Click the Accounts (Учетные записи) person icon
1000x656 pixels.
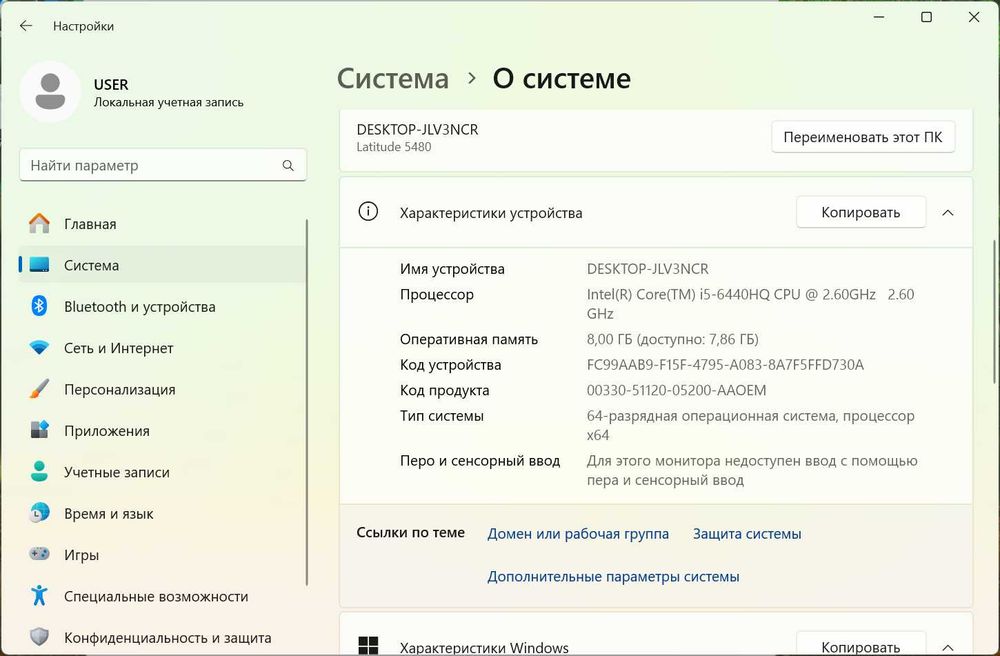tap(39, 472)
